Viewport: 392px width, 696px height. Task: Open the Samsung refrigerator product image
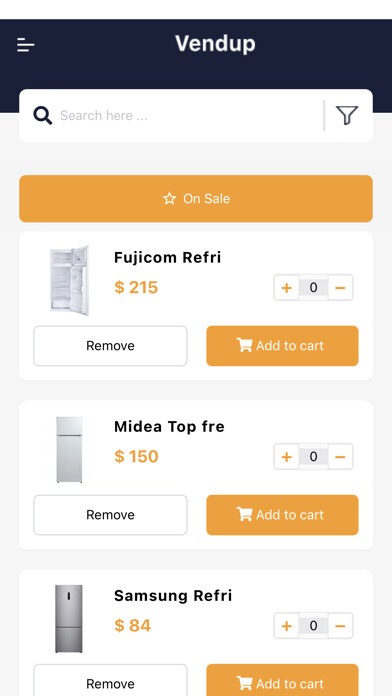(69, 619)
